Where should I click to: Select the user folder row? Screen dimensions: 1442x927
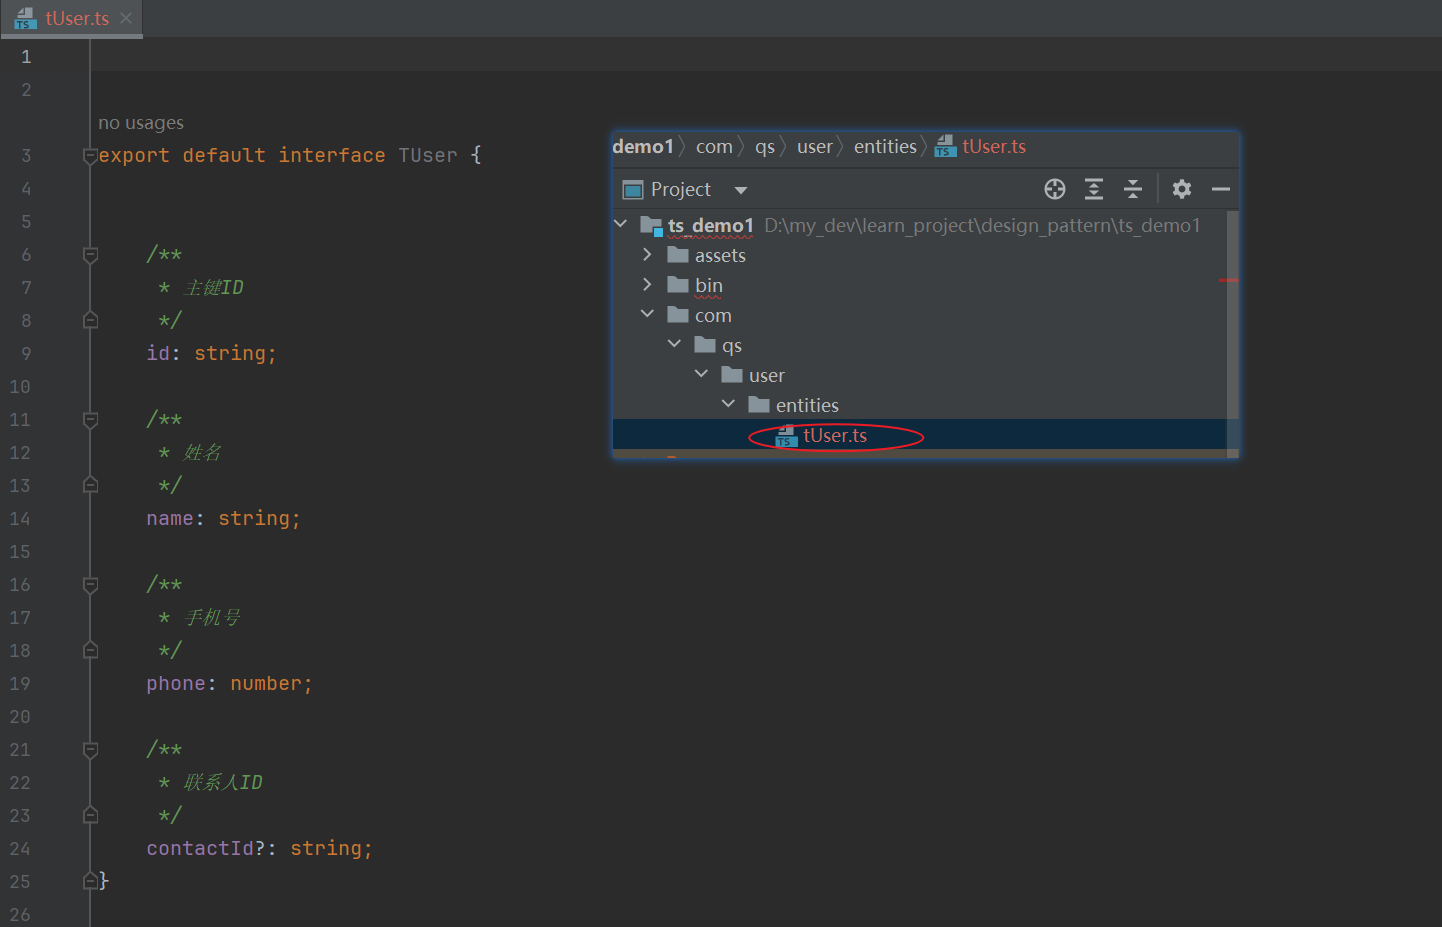pos(920,375)
